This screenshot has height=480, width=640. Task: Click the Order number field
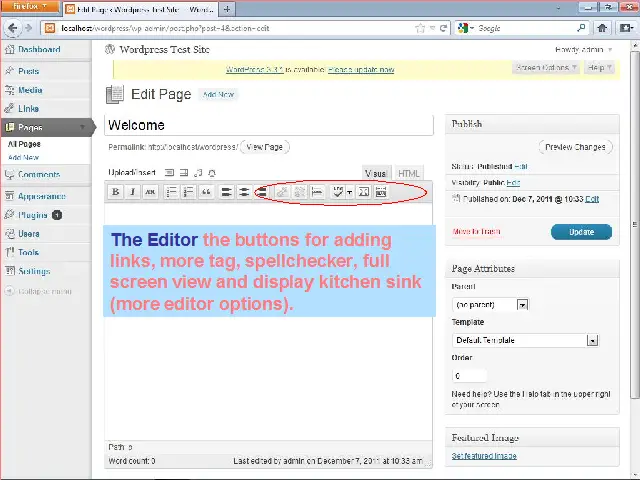[469, 376]
